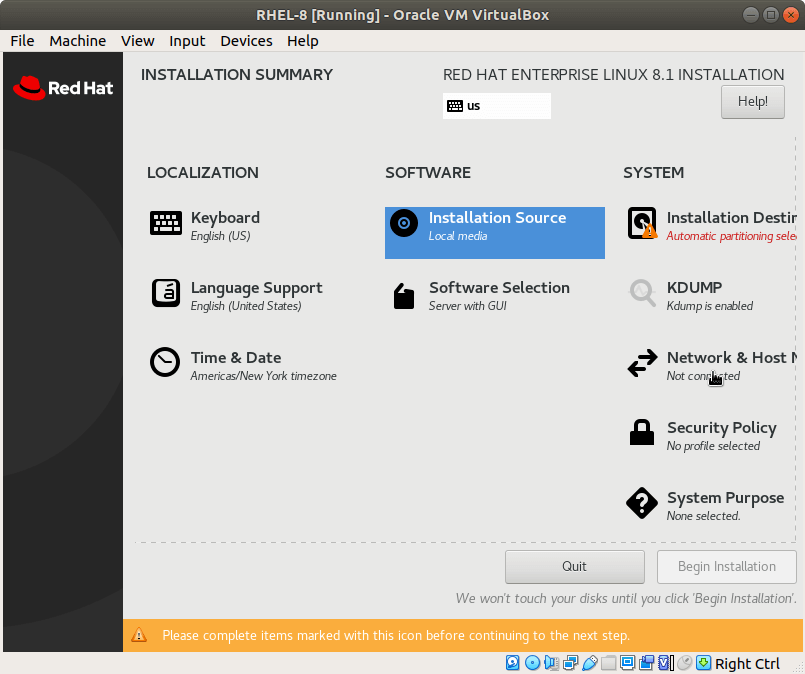This screenshot has width=805, height=674.
Task: Click the Quit button
Action: (x=574, y=566)
